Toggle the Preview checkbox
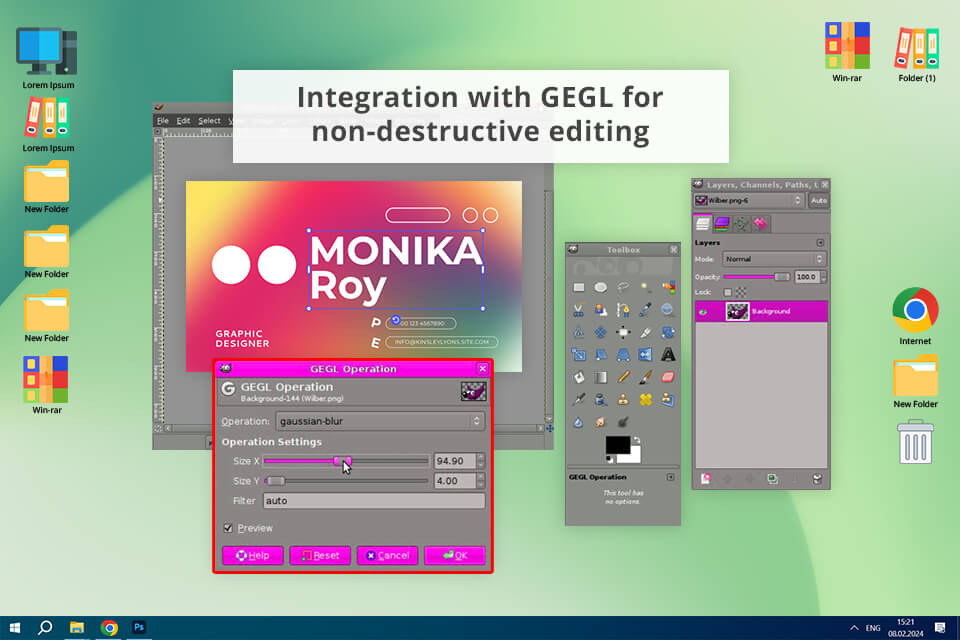 coord(228,528)
